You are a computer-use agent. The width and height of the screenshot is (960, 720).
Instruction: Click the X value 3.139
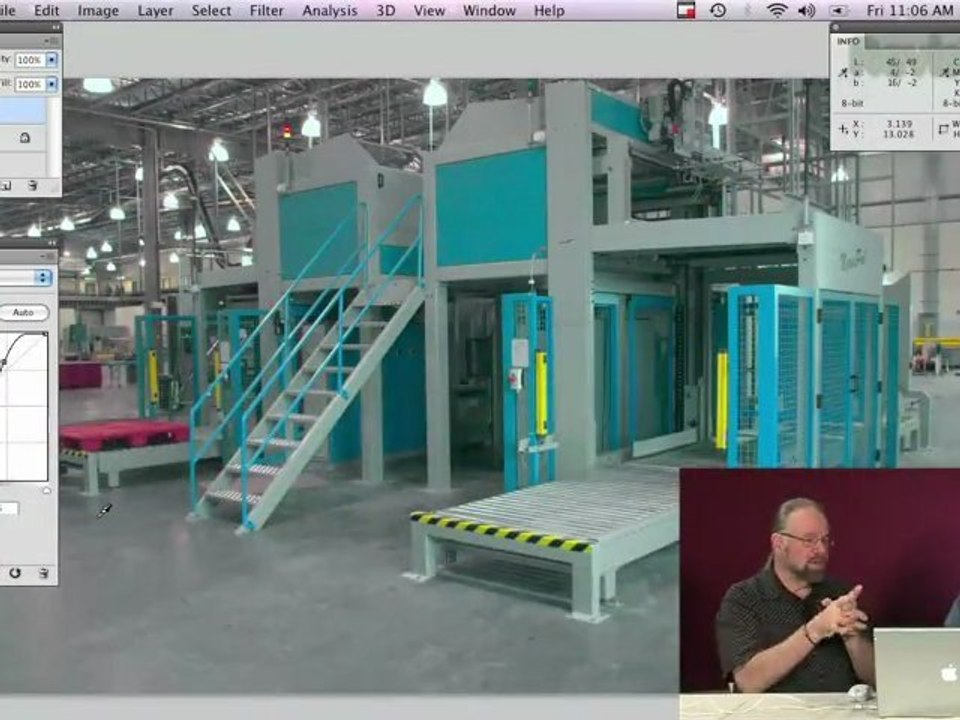[898, 124]
